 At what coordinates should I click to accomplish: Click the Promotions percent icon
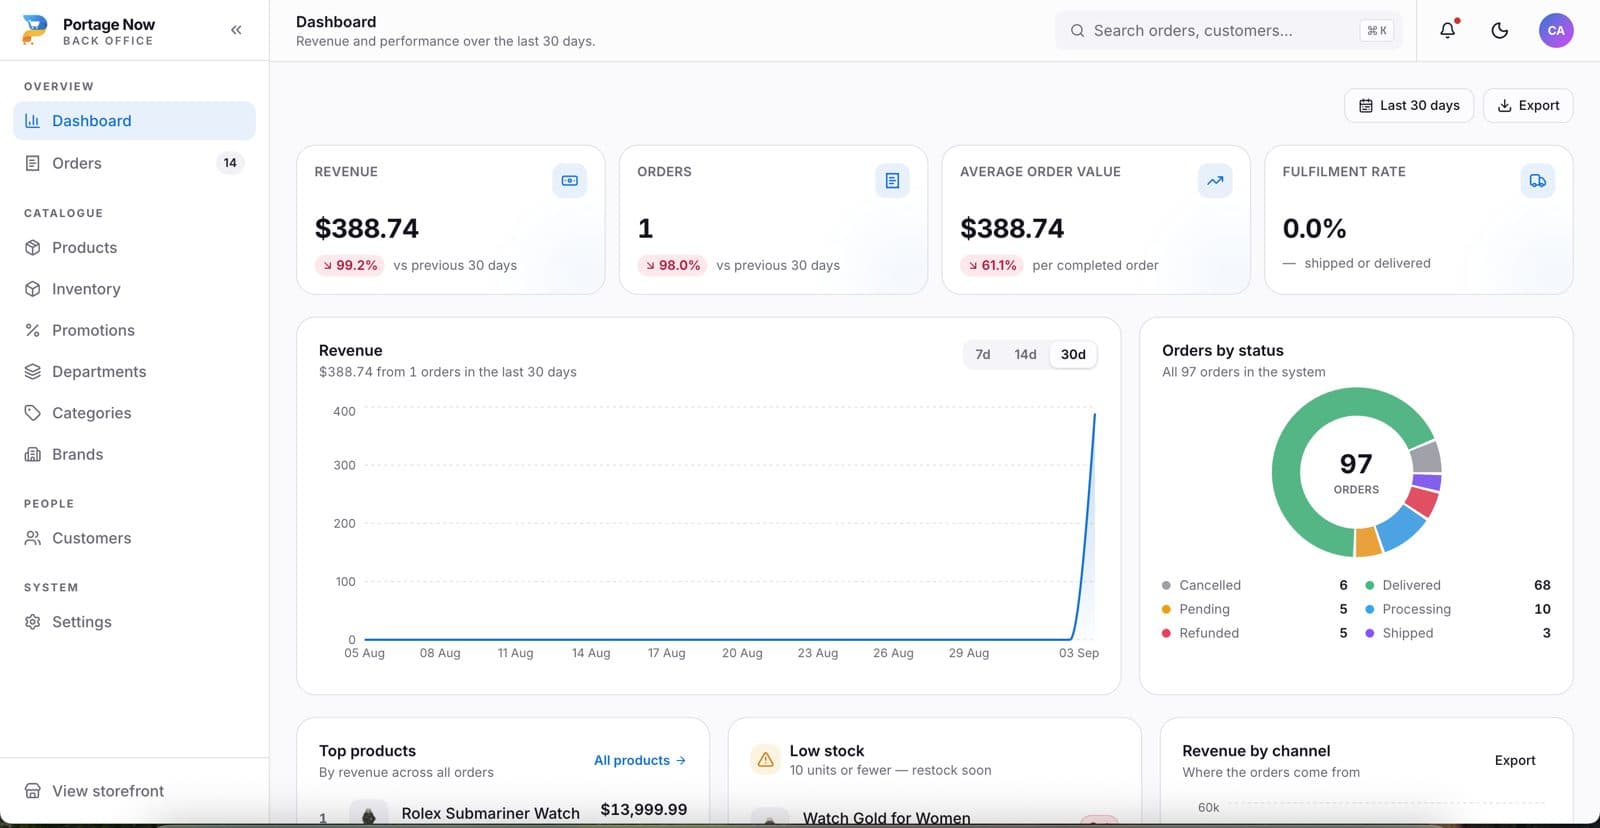(33, 330)
